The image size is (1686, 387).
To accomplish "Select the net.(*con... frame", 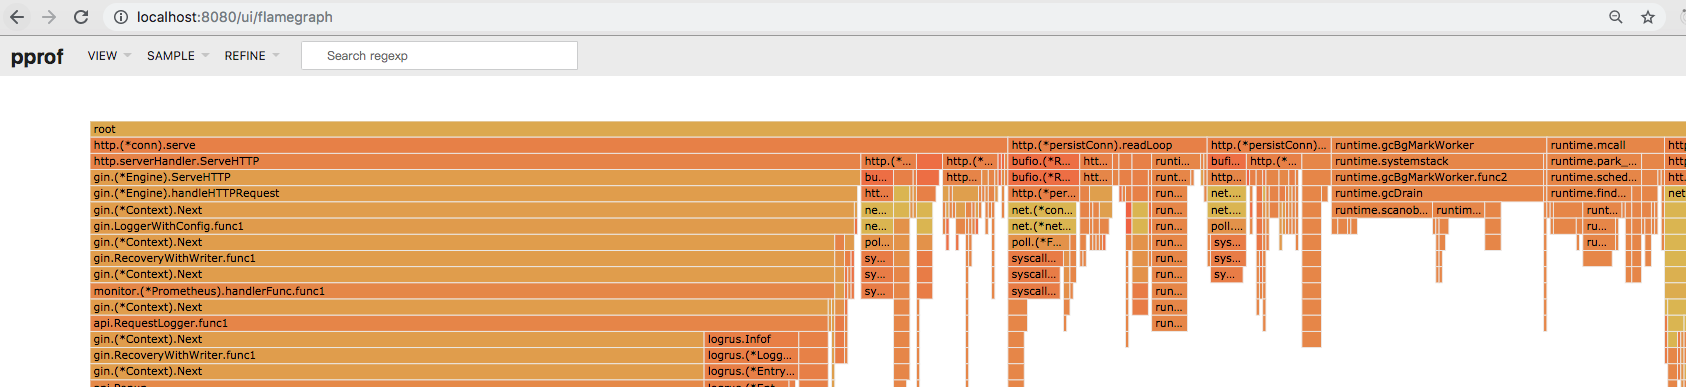I will 1043,210.
